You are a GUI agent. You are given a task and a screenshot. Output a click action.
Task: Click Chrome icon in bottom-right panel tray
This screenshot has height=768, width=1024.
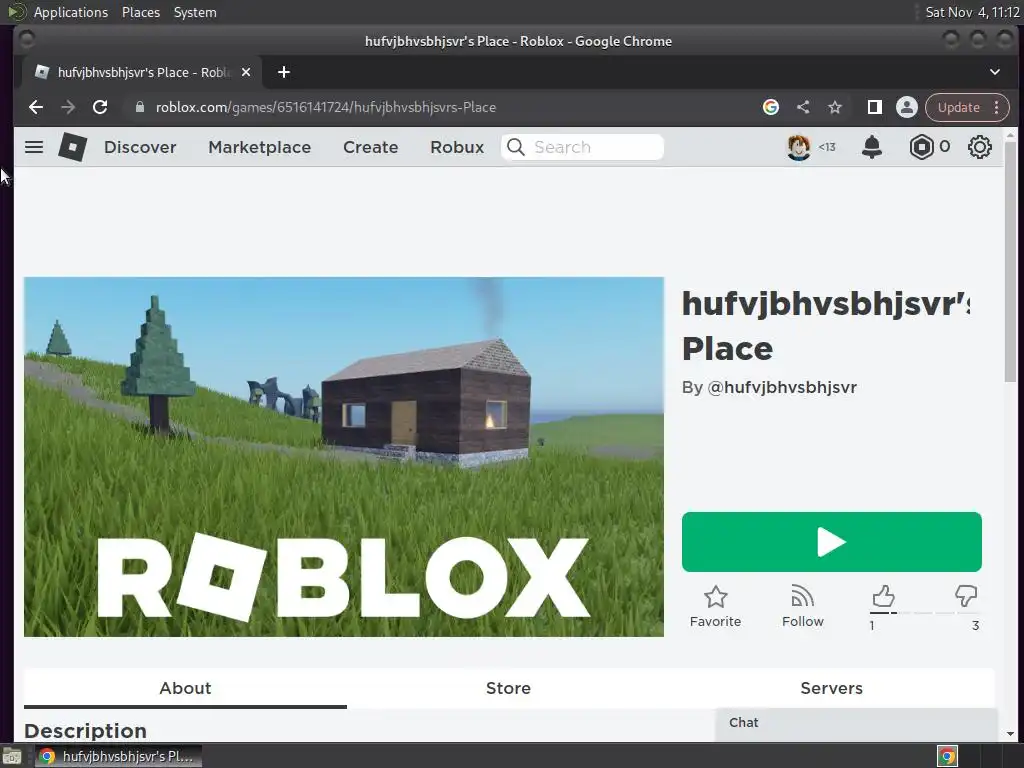pos(947,756)
